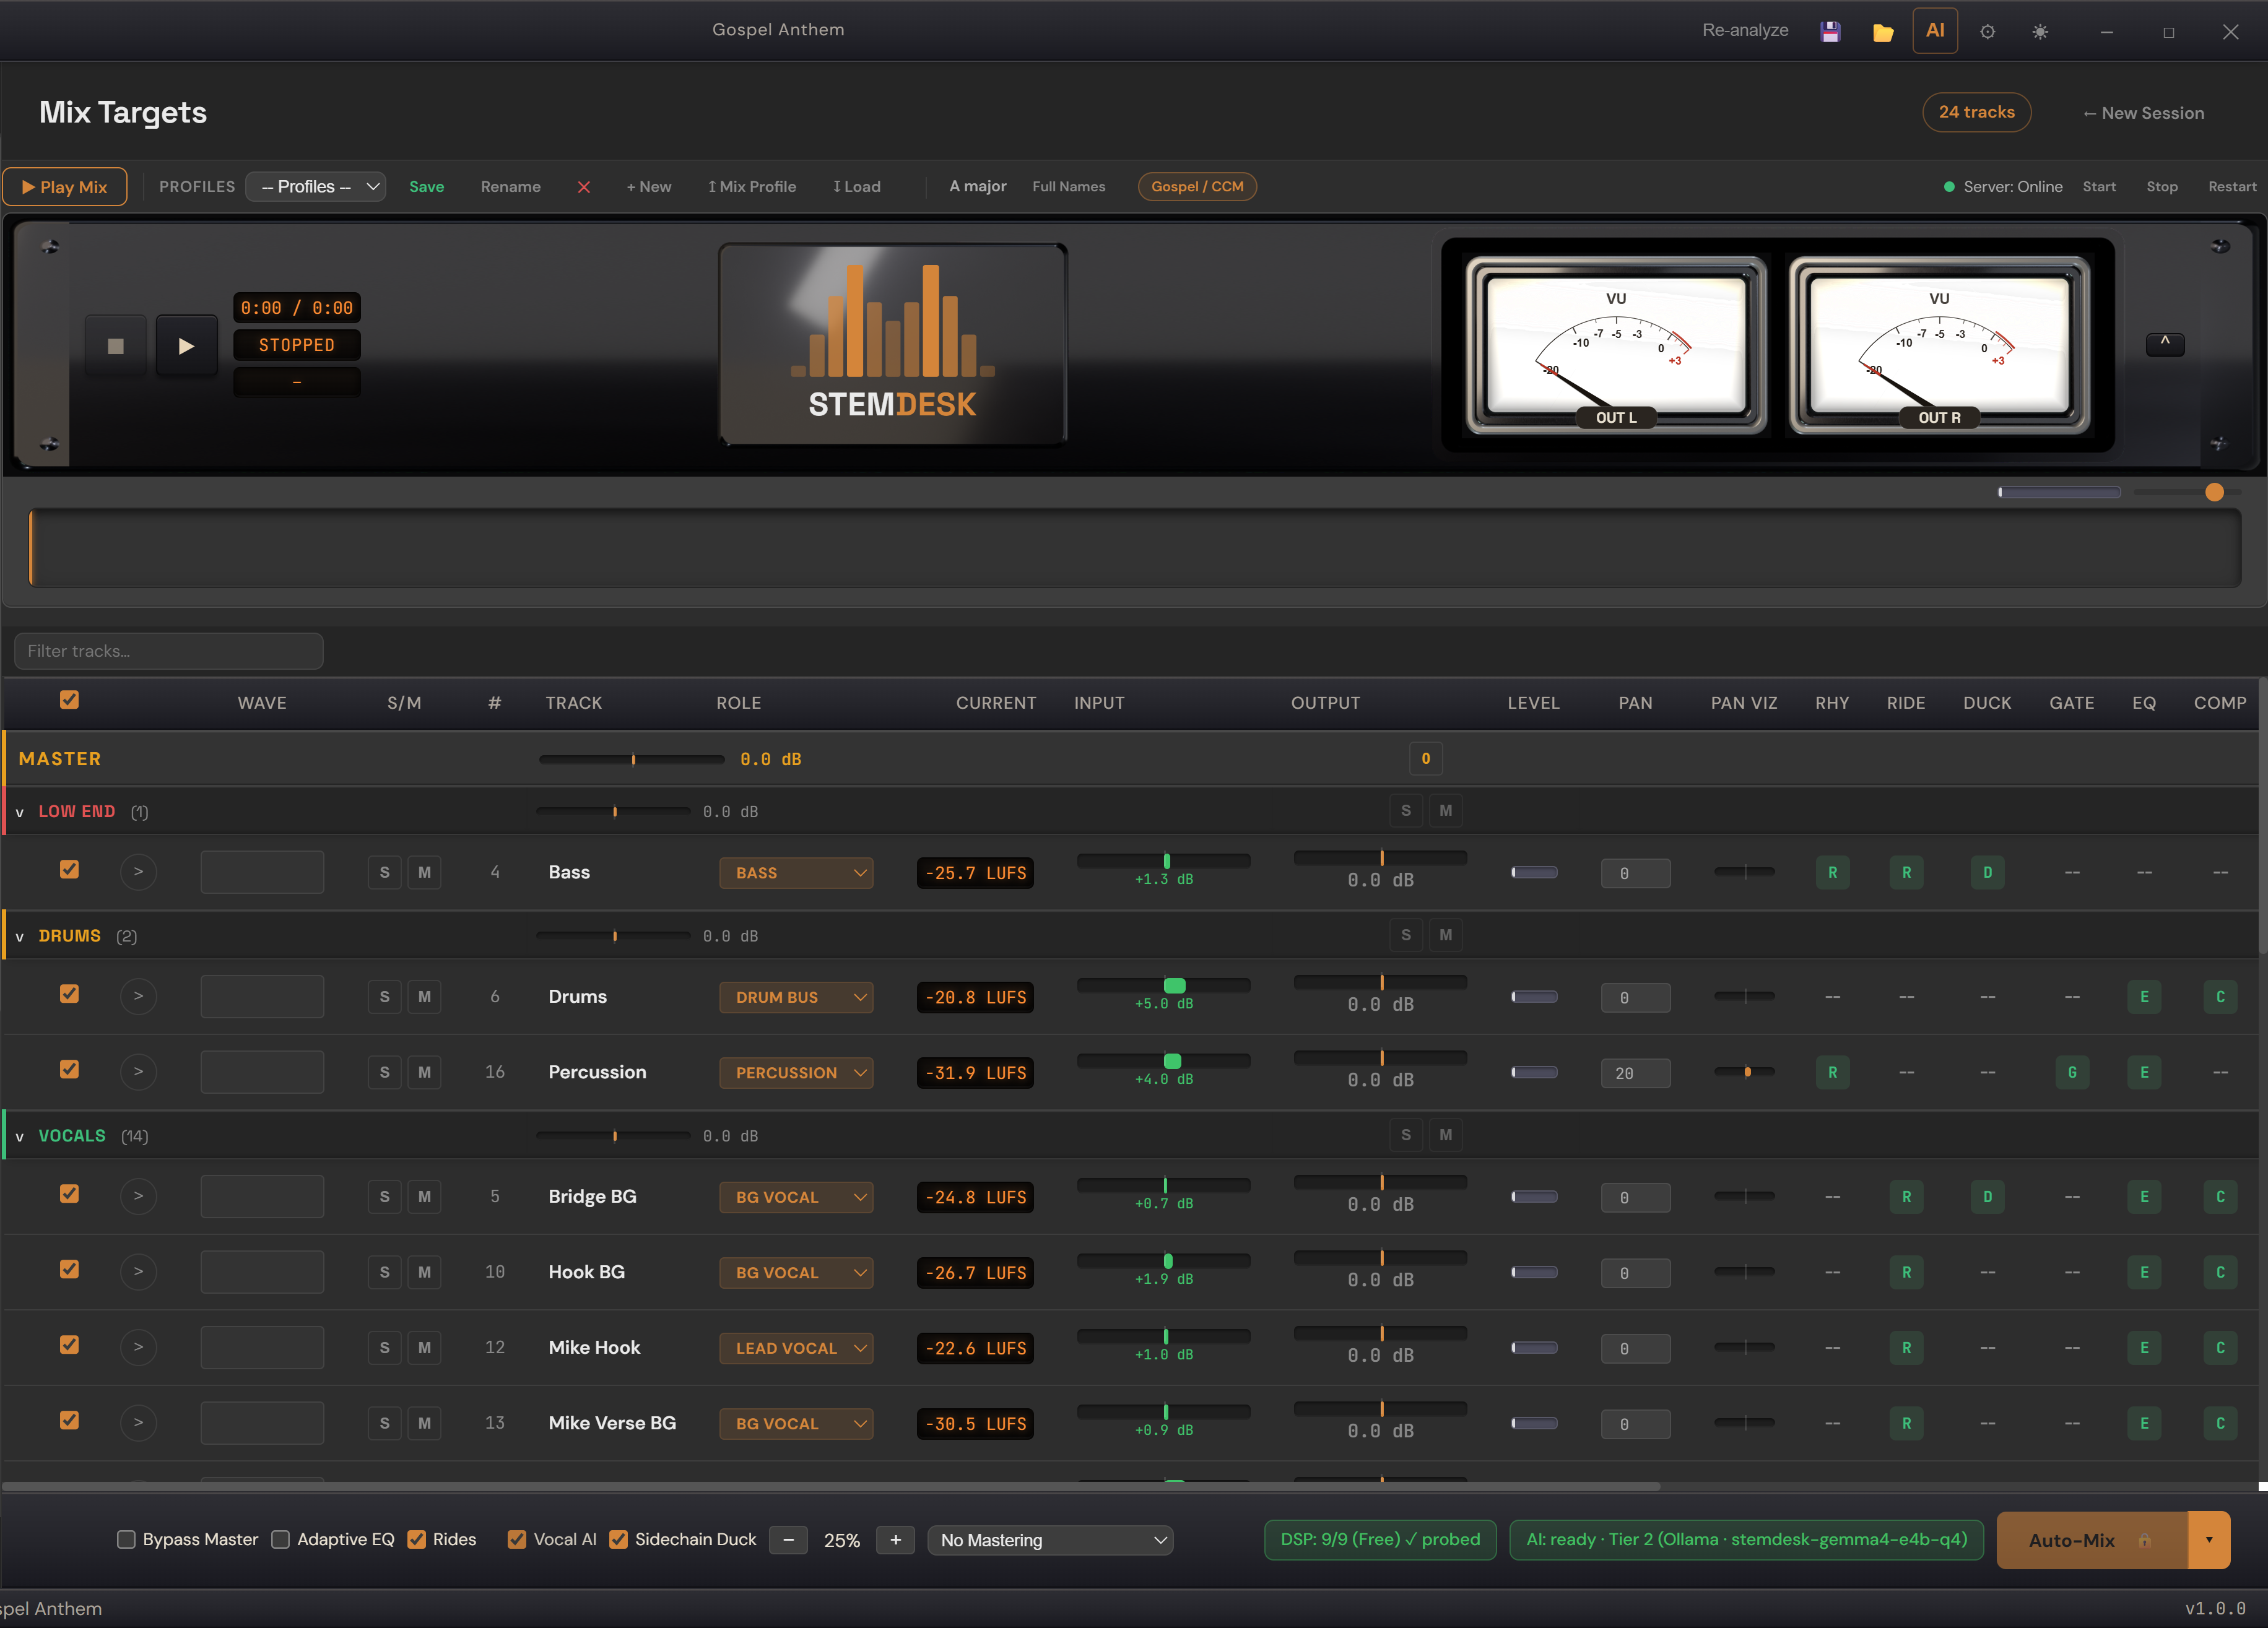Click the save floppy disk icon

click(x=1830, y=31)
